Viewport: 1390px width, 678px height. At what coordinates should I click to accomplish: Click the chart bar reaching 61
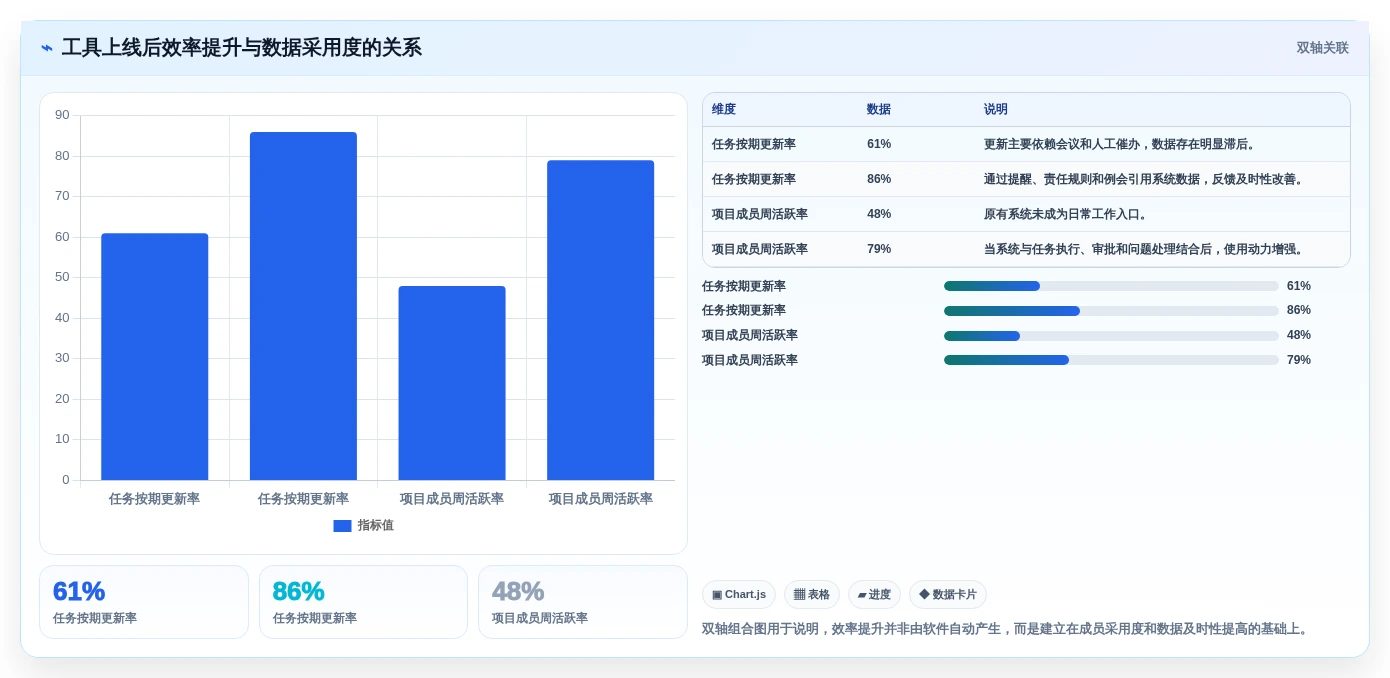coord(155,357)
